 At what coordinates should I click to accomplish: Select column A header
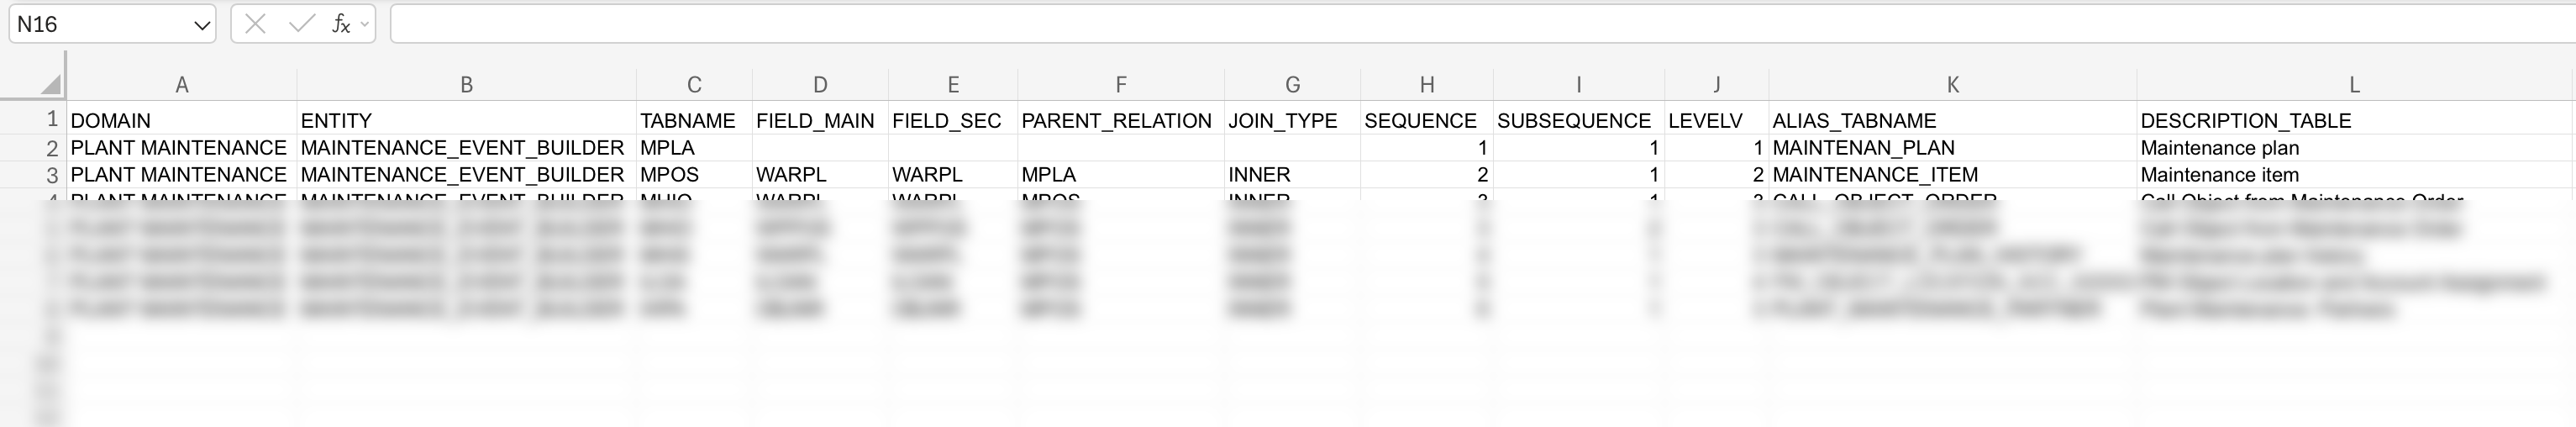[x=181, y=85]
